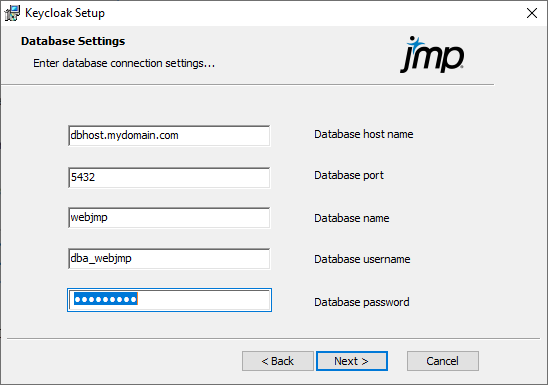
Task: Click the 'Database Settings' heading
Action: [73, 41]
